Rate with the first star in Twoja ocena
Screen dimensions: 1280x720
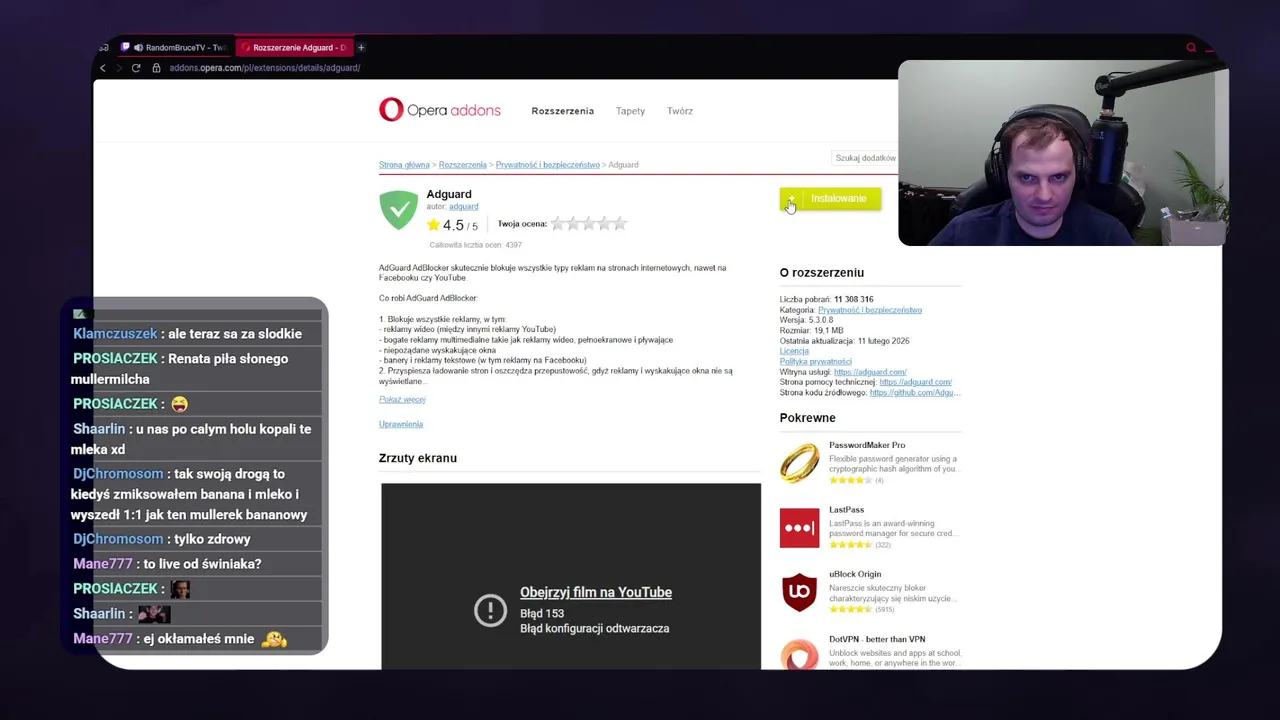click(558, 224)
